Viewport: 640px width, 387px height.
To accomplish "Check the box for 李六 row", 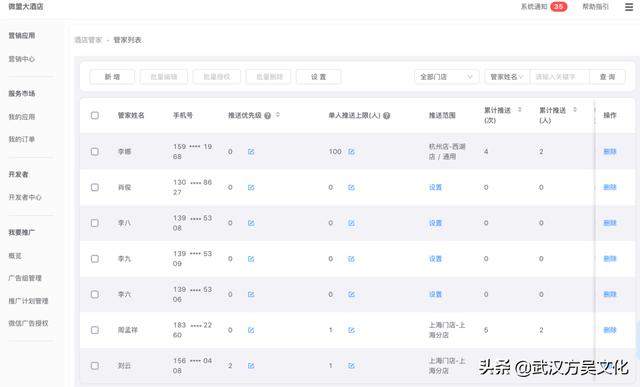I will point(95,294).
